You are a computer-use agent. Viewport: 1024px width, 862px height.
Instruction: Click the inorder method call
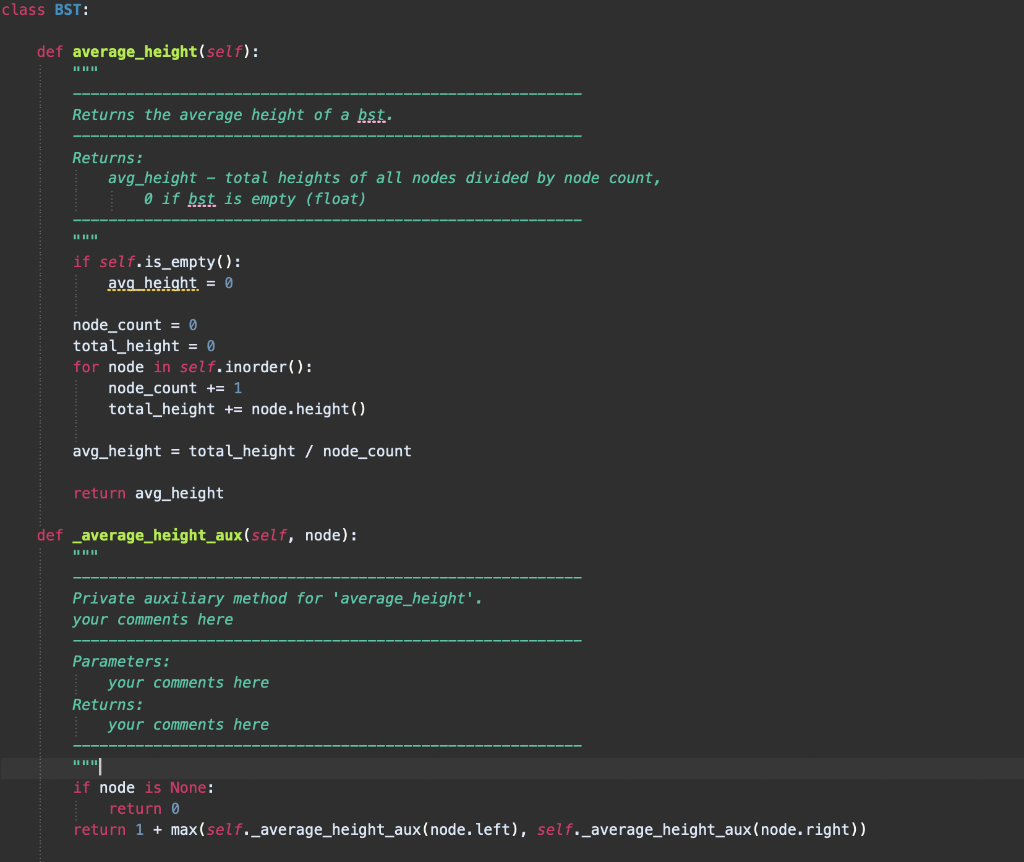[254, 366]
